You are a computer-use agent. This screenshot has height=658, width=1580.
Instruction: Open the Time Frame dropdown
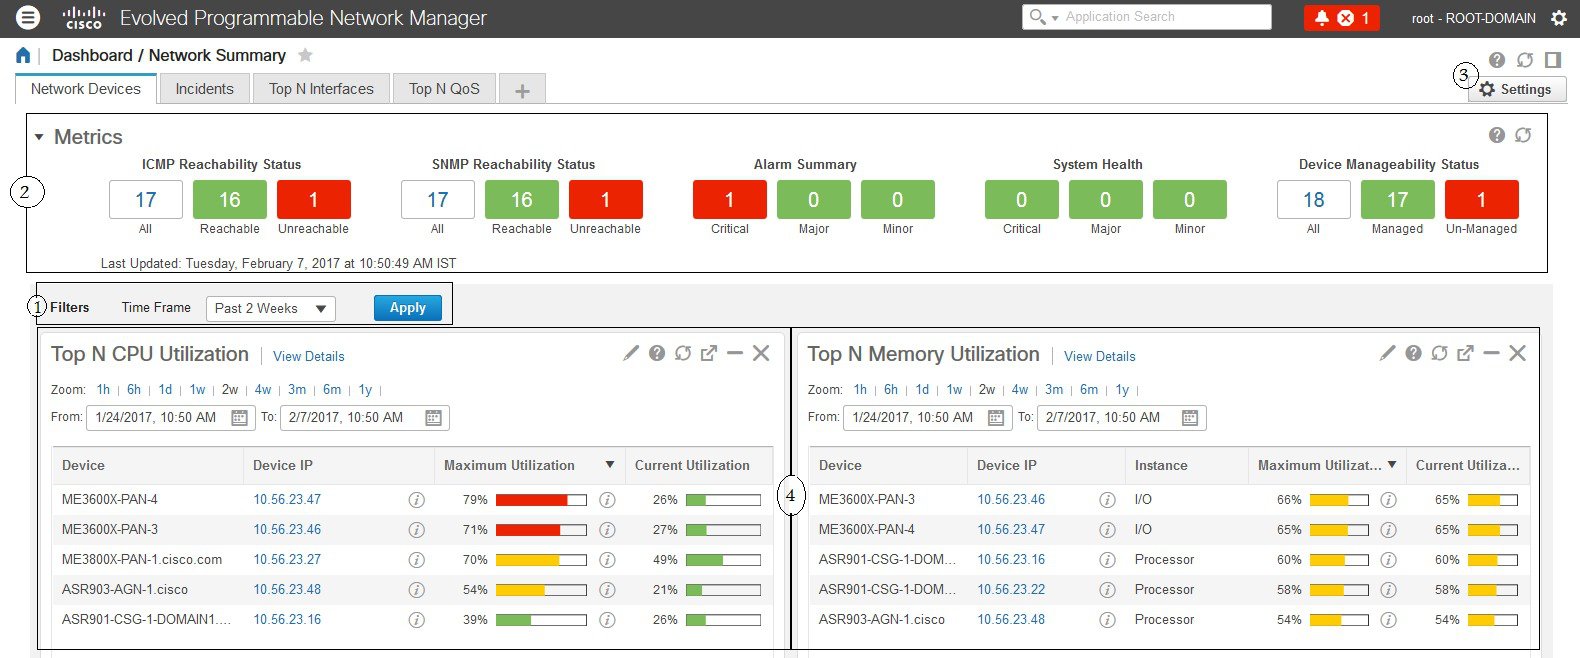point(271,308)
